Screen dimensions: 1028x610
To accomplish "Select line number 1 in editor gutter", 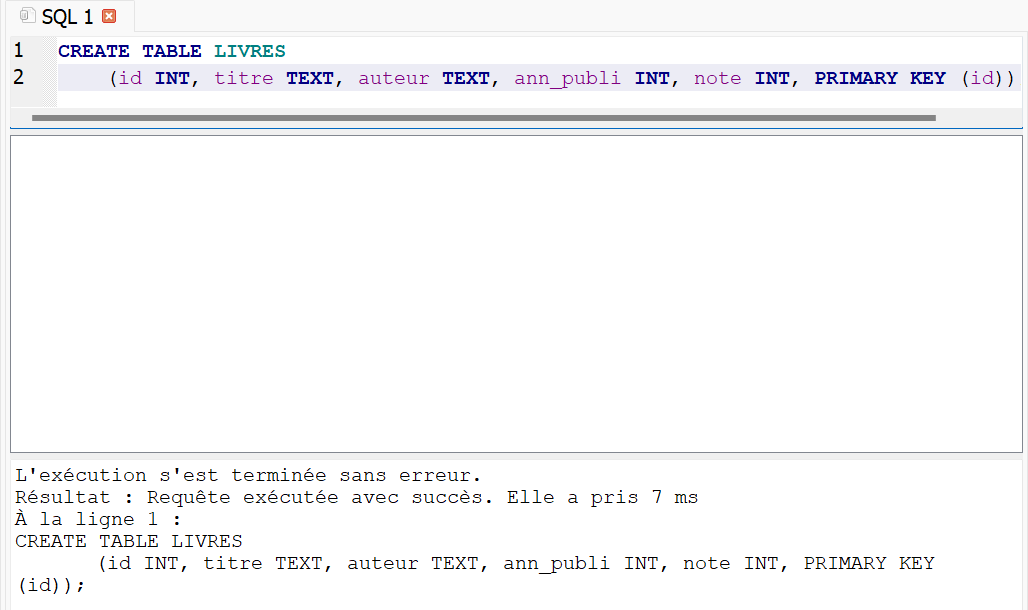I will pos(19,51).
